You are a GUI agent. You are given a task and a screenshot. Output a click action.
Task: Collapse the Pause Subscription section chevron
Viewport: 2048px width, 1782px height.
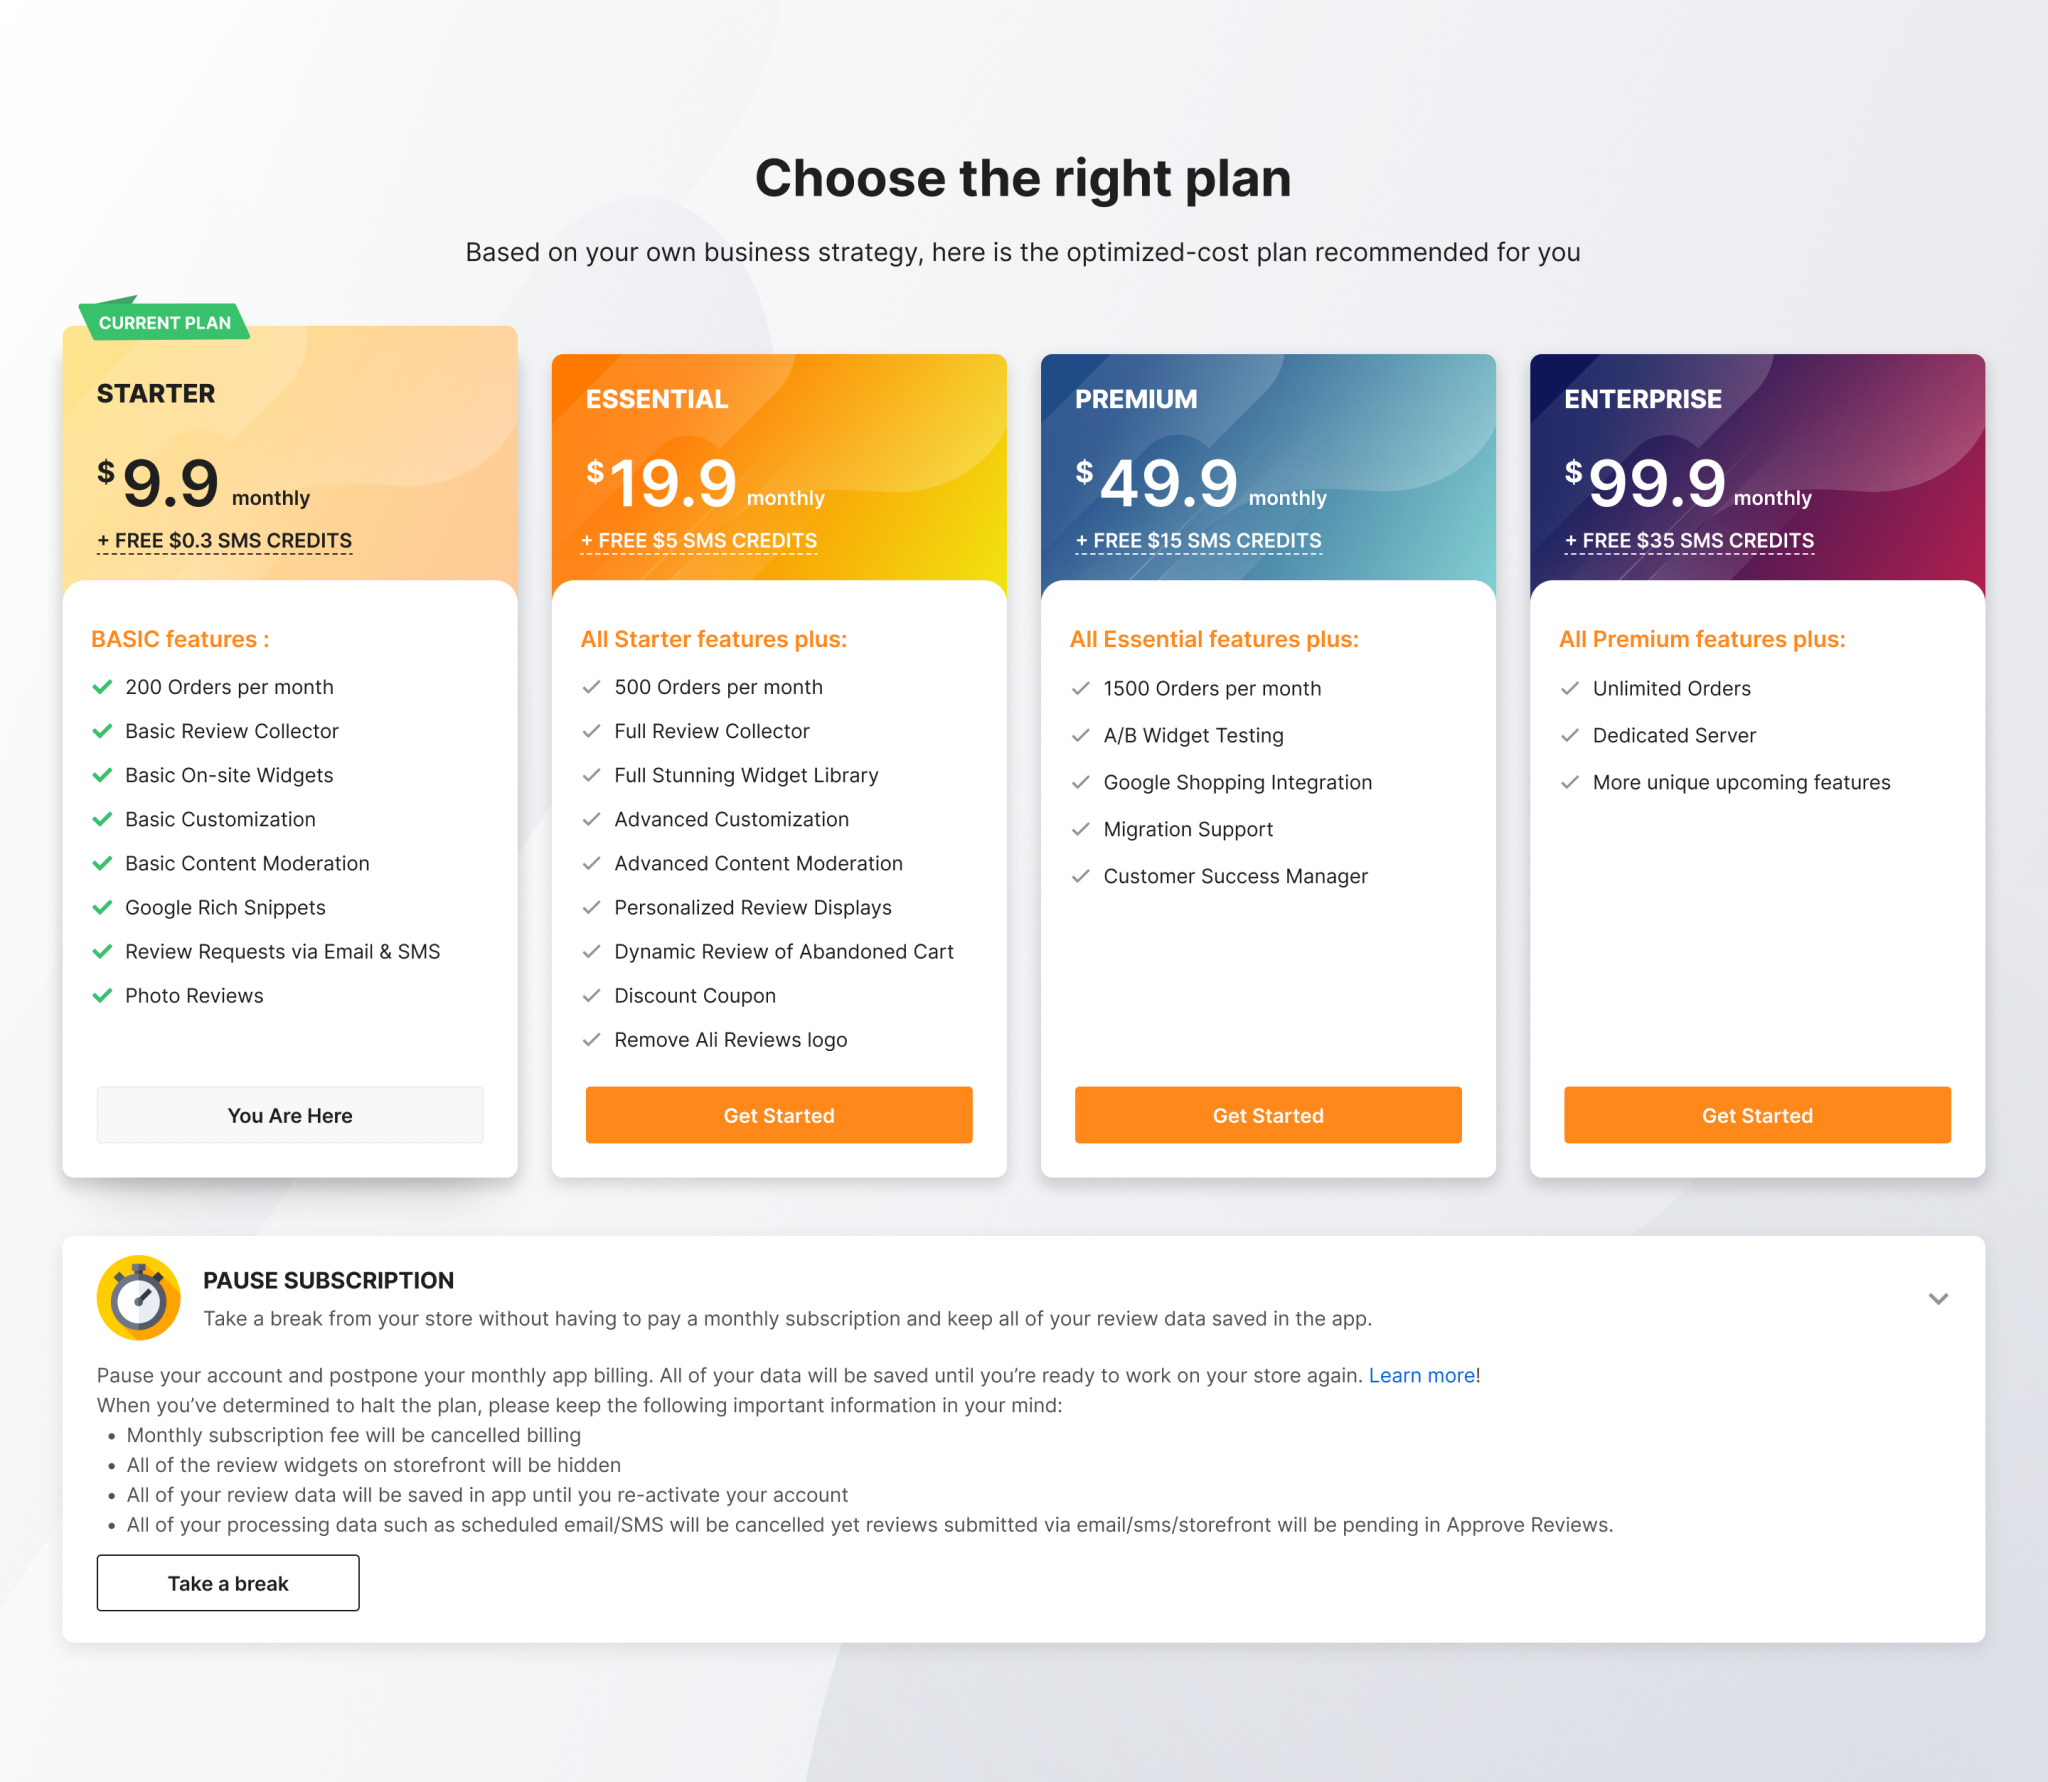(x=1938, y=1299)
